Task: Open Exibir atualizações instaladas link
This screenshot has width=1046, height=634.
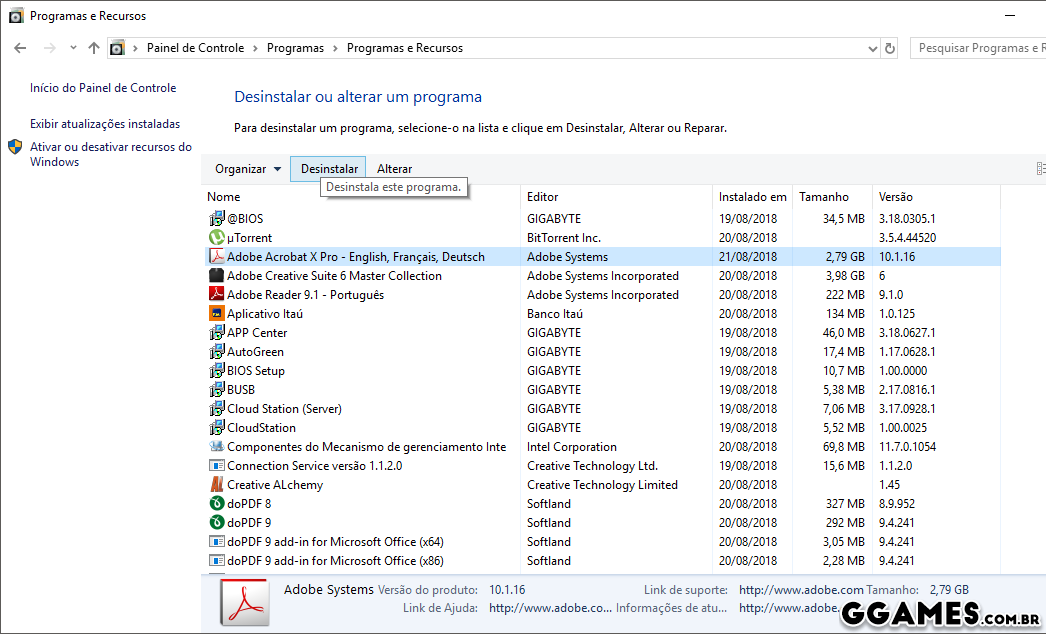Action: (105, 124)
